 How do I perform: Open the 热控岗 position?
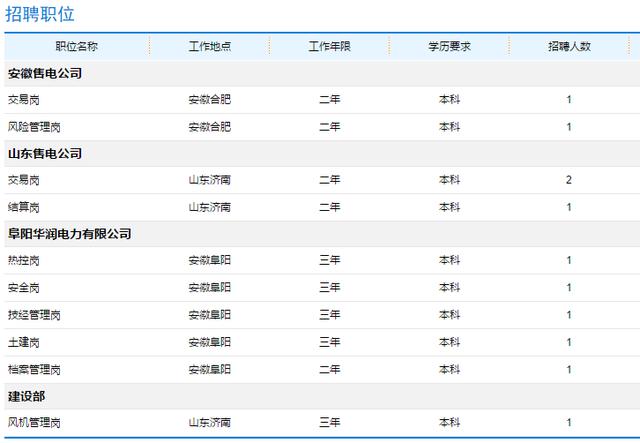pos(24,260)
